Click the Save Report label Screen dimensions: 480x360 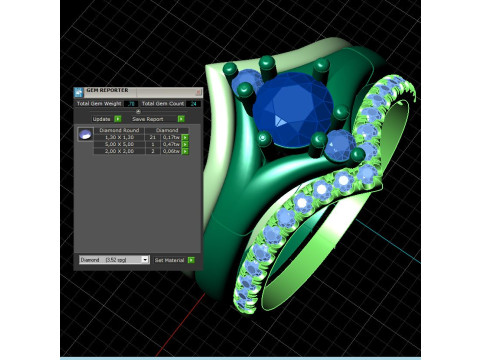[x=148, y=119]
